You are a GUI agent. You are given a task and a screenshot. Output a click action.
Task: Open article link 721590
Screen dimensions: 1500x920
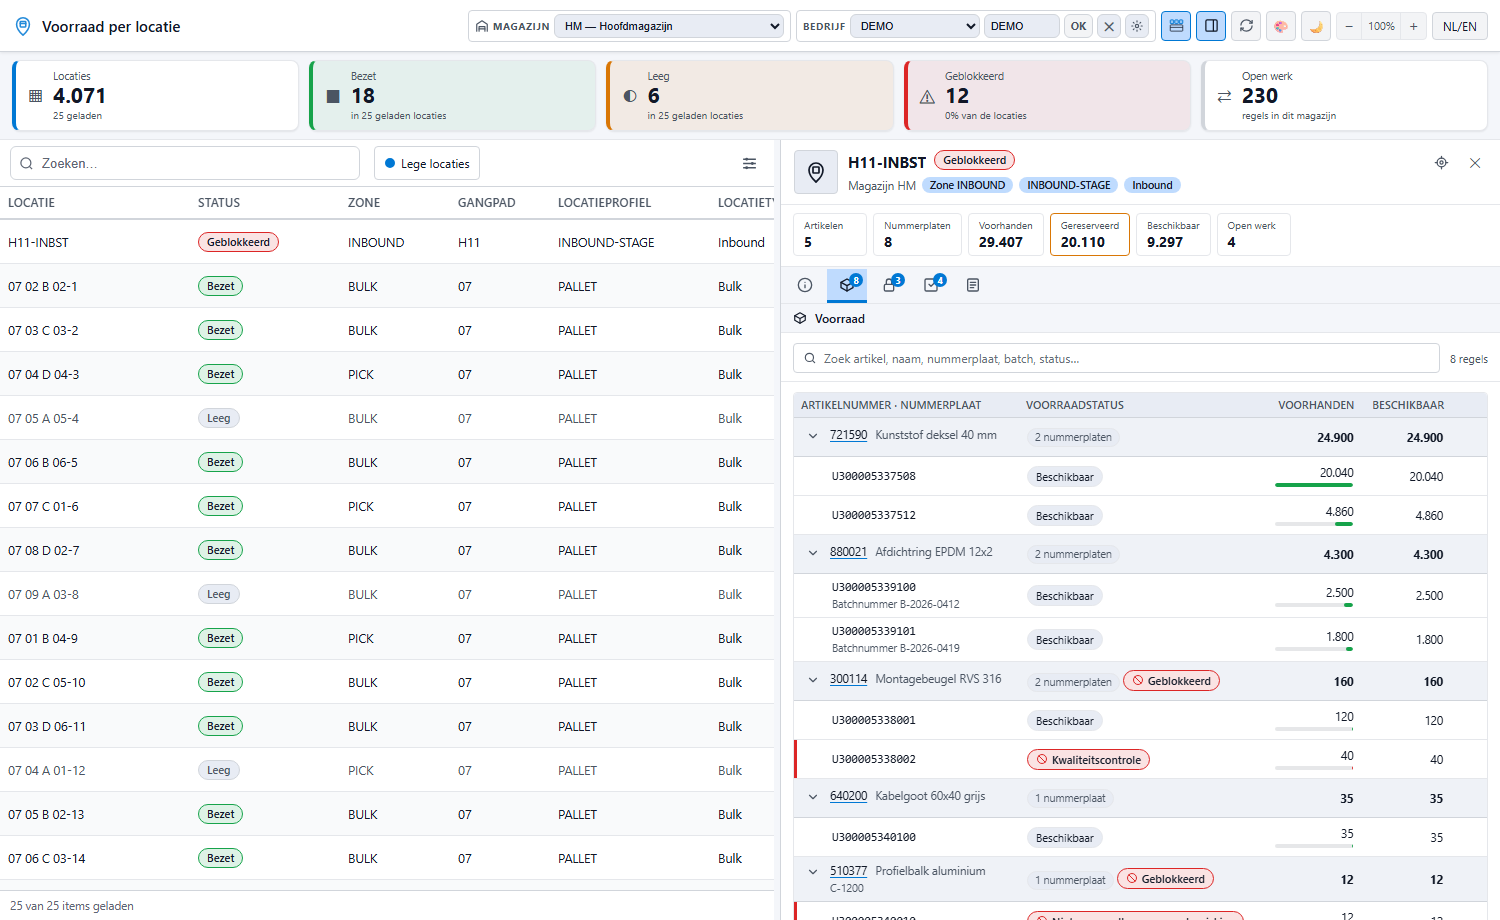tap(848, 435)
